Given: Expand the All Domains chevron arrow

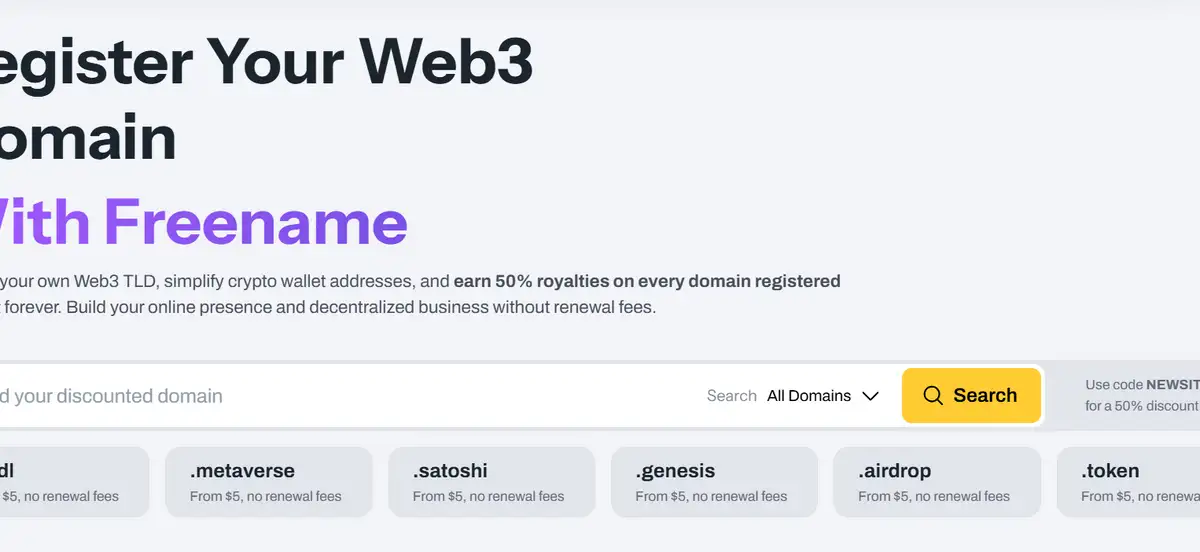Looking at the screenshot, I should [870, 396].
